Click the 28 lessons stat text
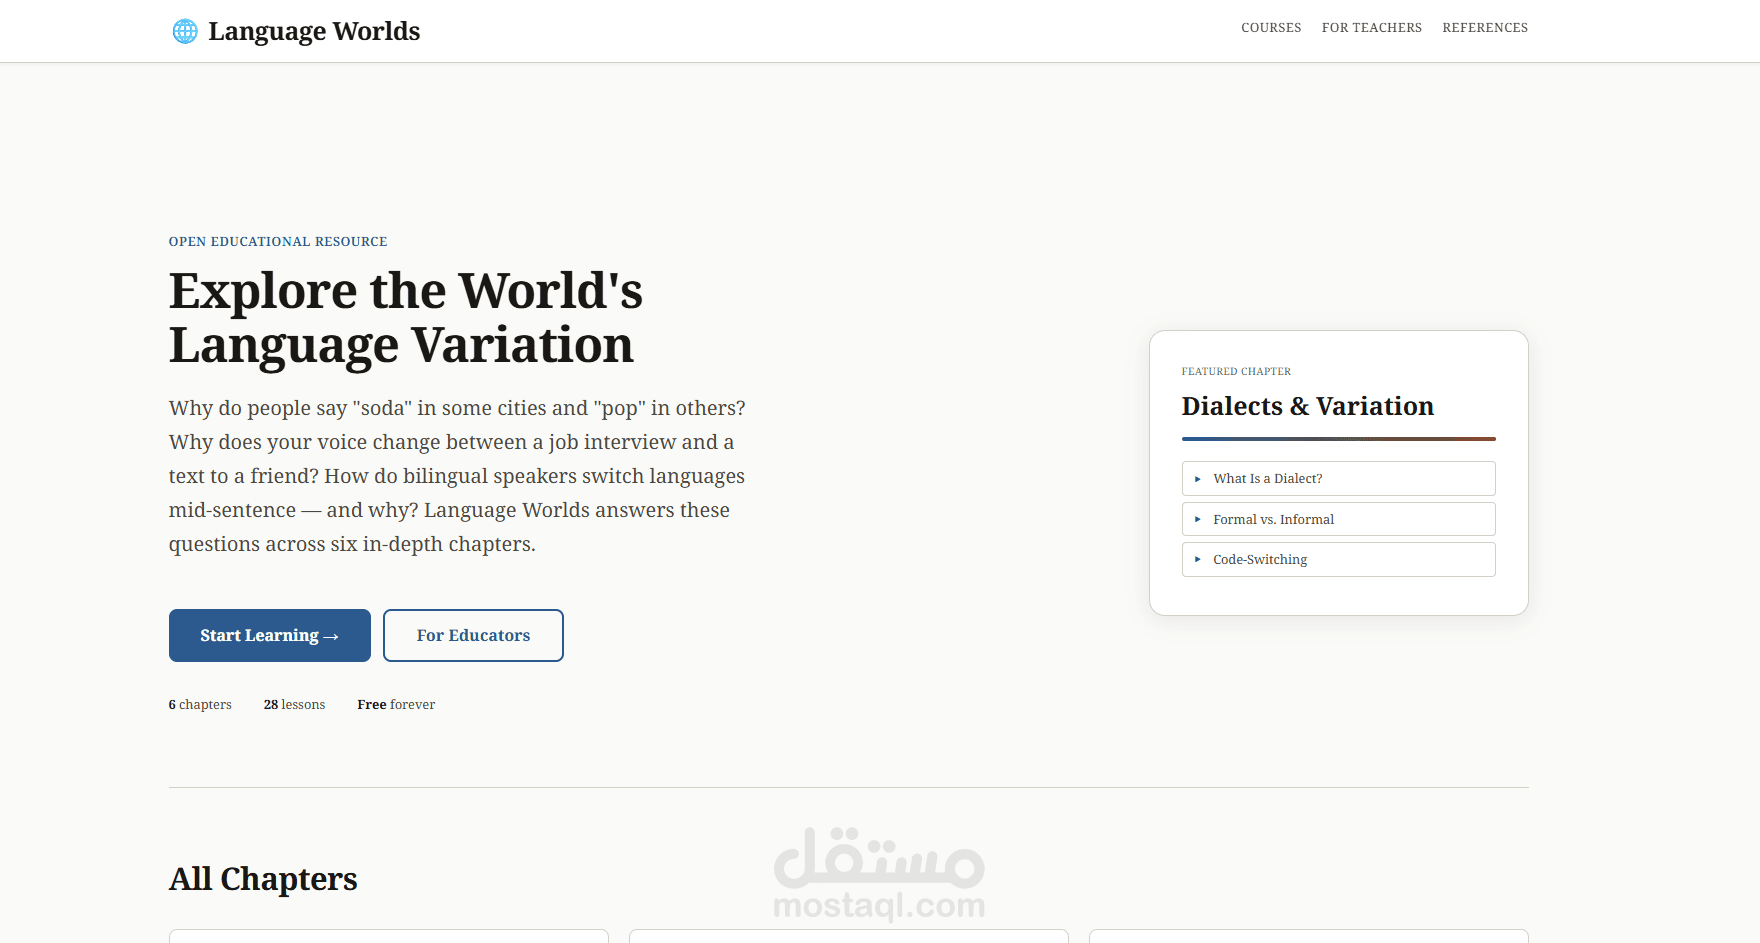Viewport: 1760px width, 943px height. click(x=294, y=704)
